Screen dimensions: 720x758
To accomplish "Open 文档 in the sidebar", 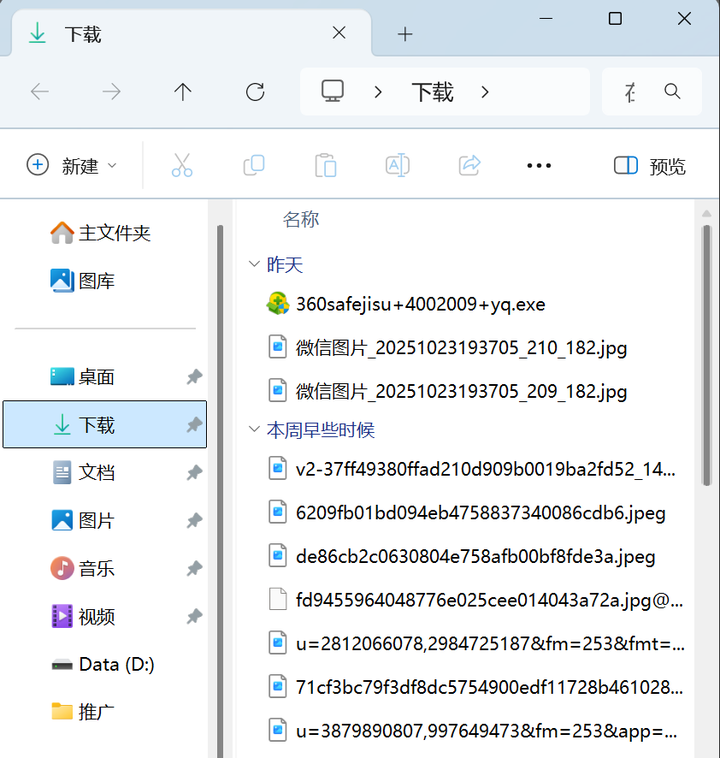I will [x=83, y=472].
